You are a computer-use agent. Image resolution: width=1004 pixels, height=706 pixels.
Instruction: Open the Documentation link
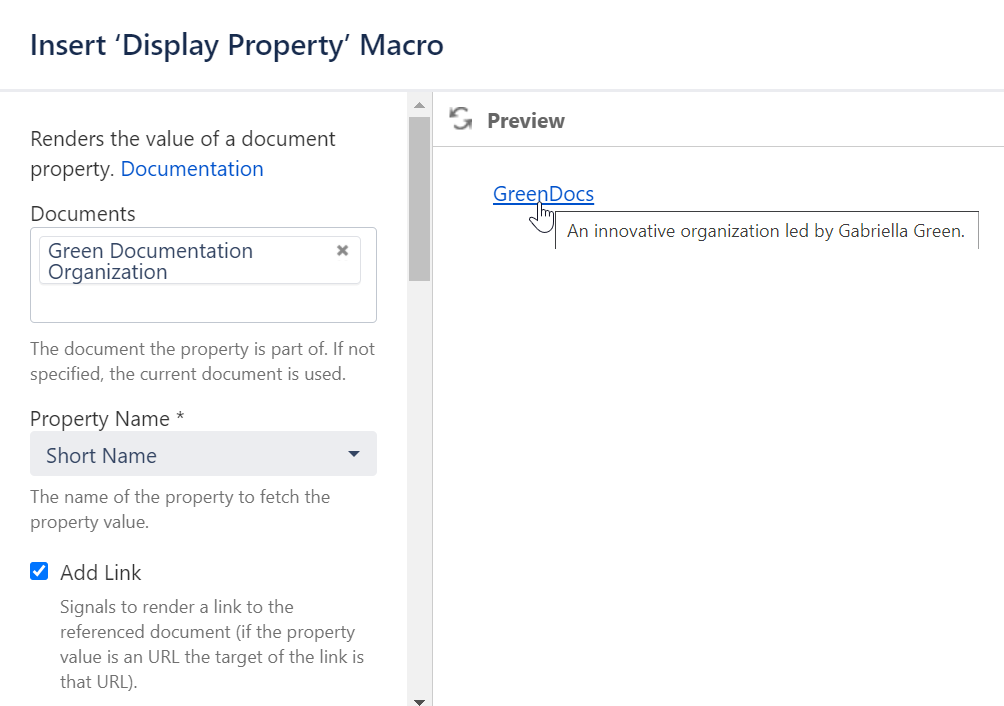point(192,169)
